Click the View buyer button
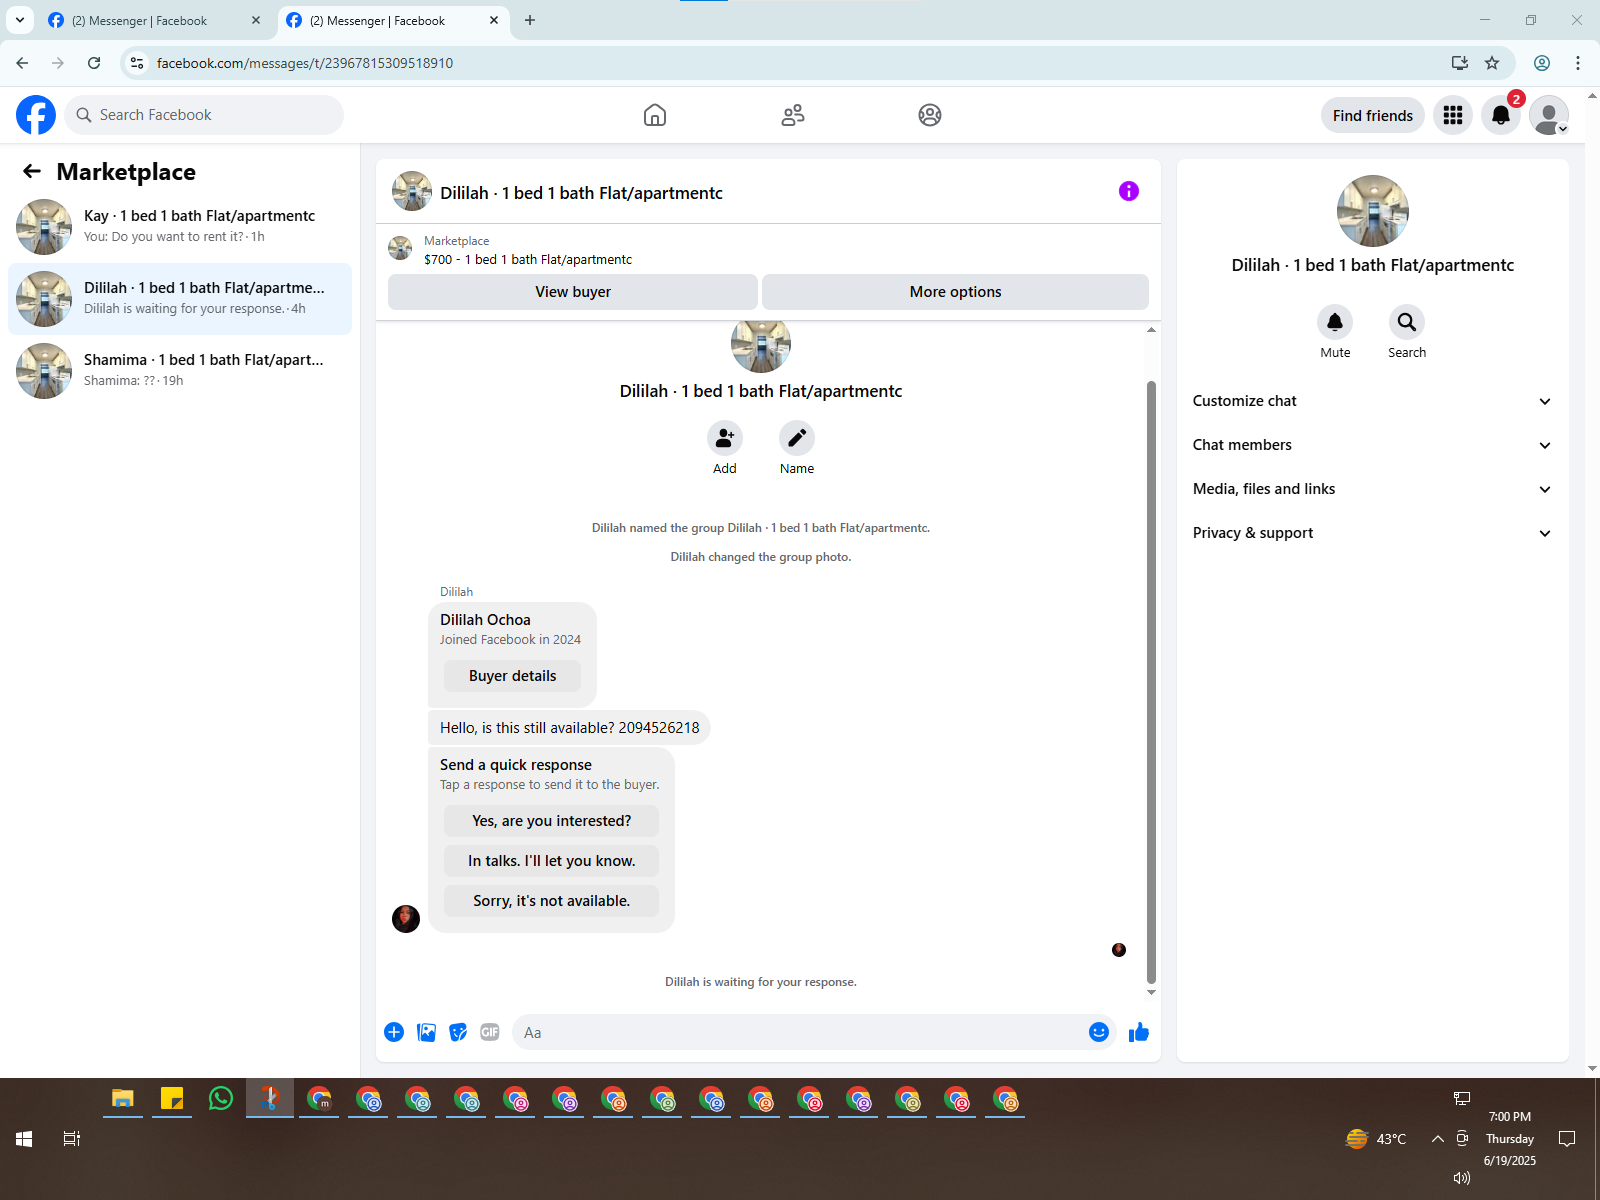 click(573, 292)
